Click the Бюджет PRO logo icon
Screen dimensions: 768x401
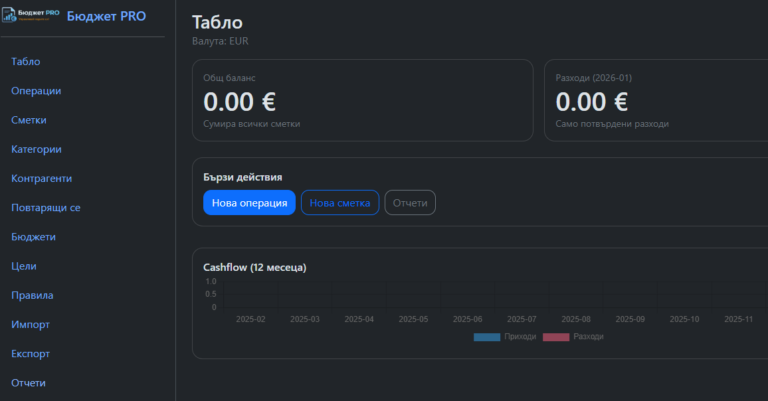click(31, 16)
